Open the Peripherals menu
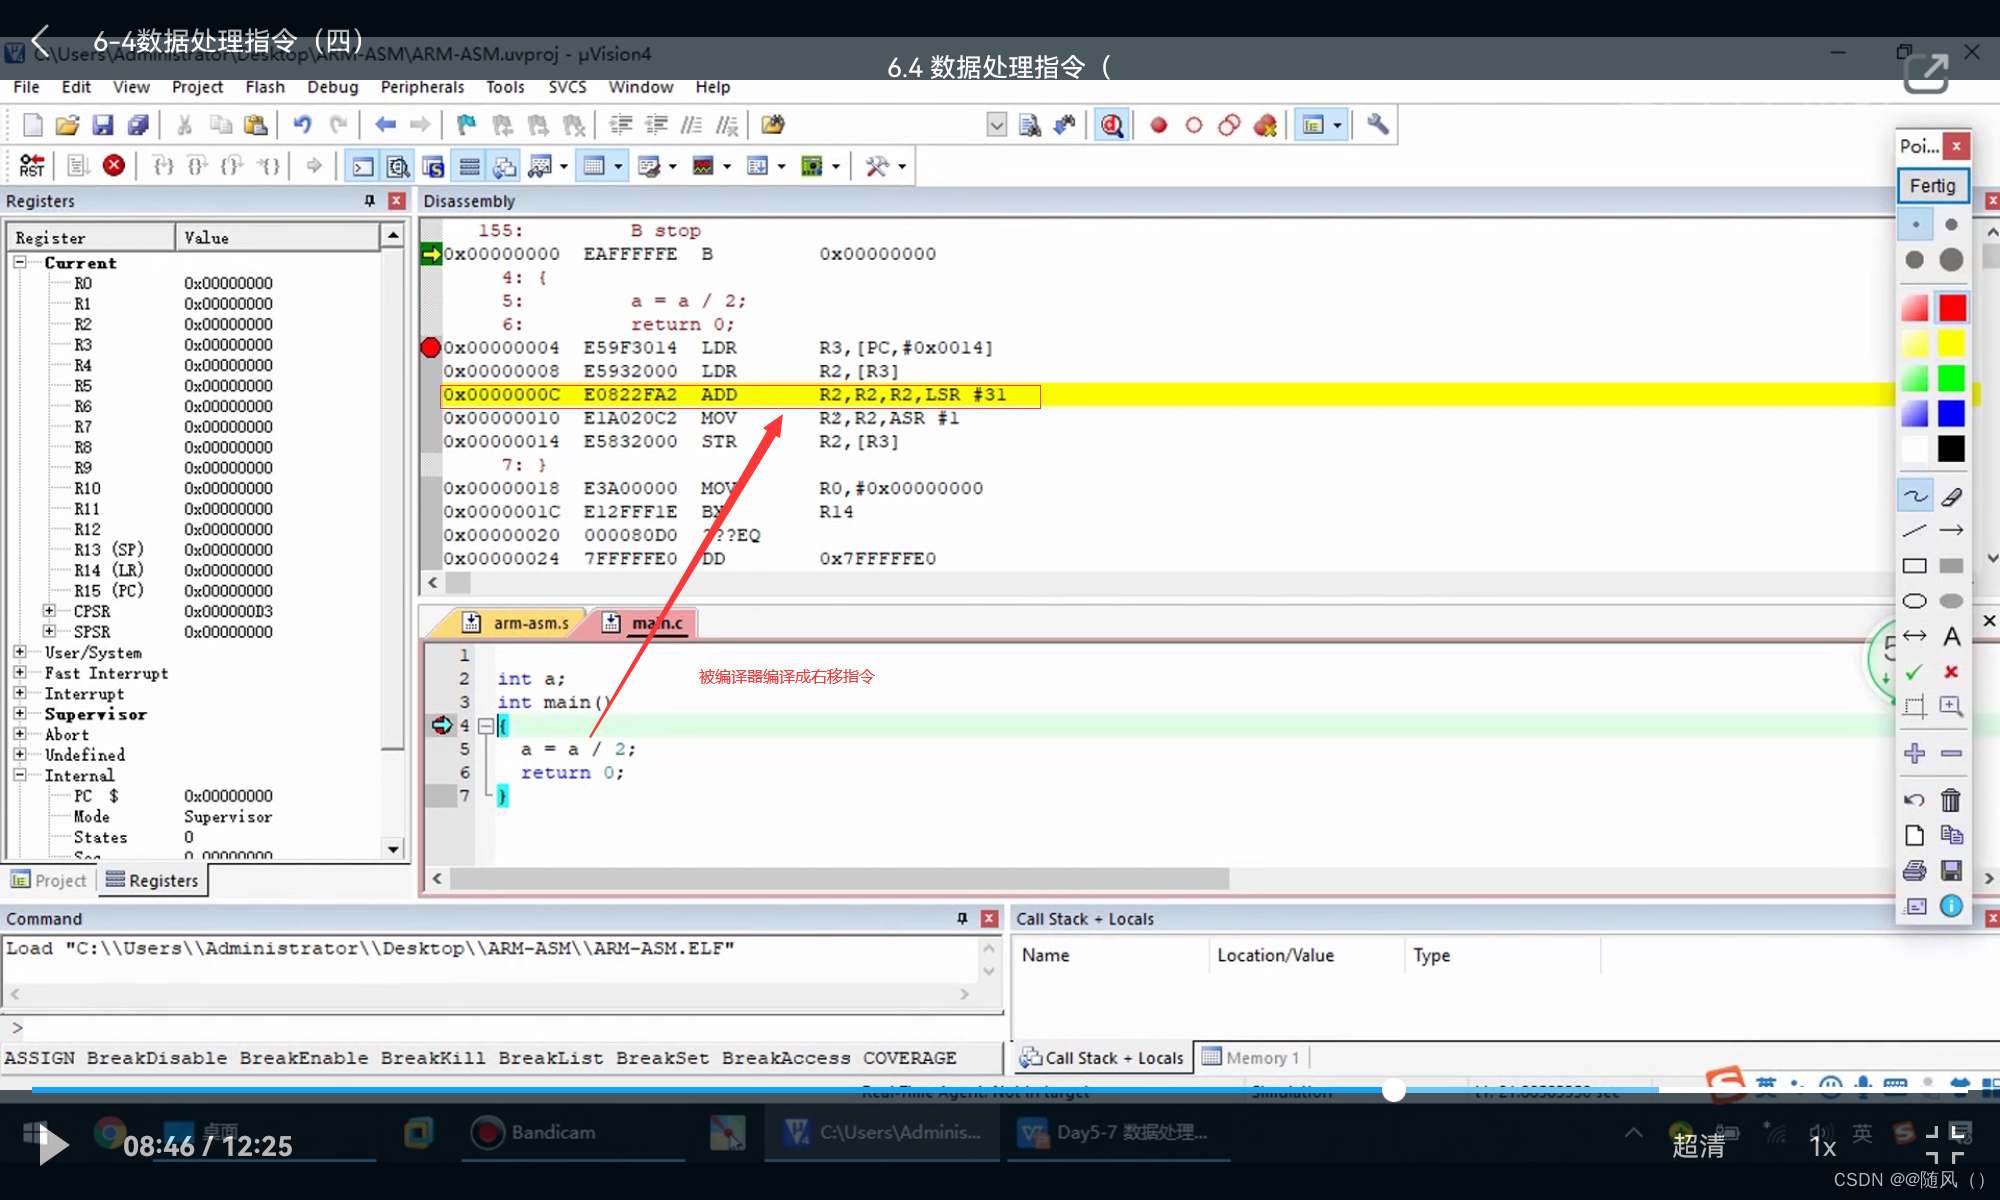The width and height of the screenshot is (2000, 1200). (x=421, y=87)
